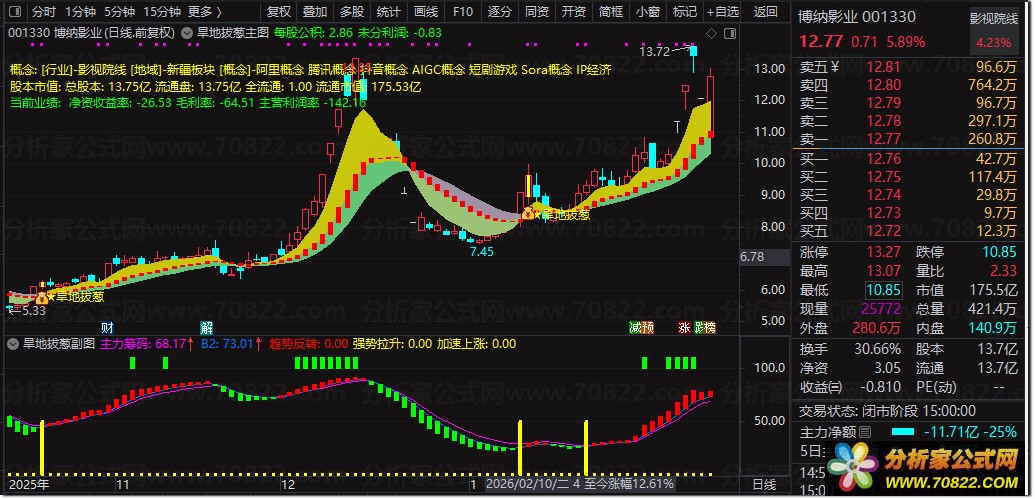
Task: Click the 叠加 overlay button
Action: point(315,11)
